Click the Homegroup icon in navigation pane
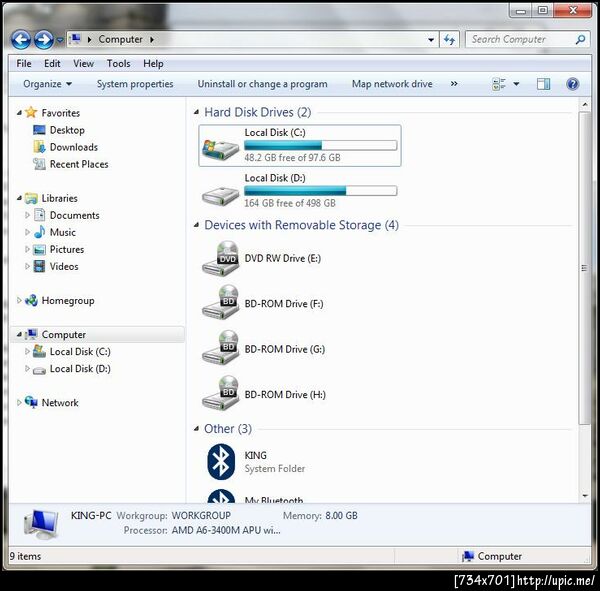Image resolution: width=600 pixels, height=591 pixels. tap(31, 300)
